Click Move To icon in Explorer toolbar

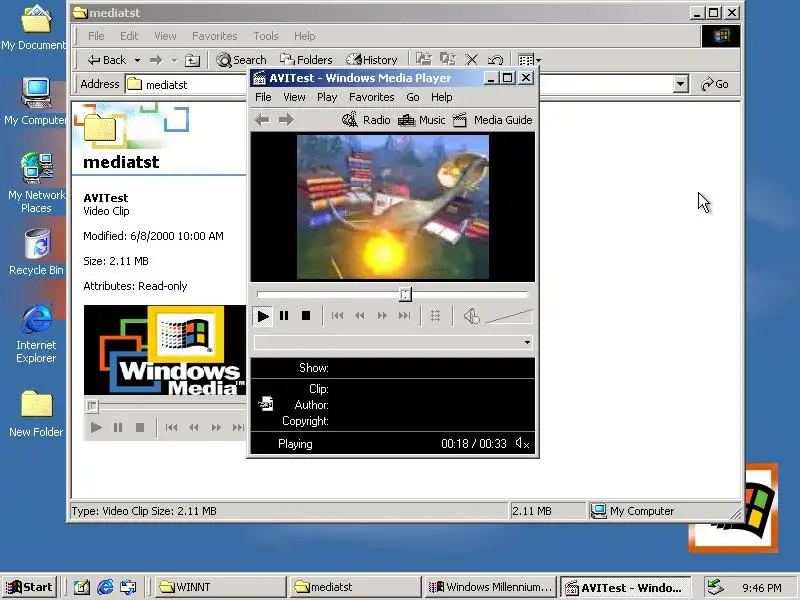pyautogui.click(x=423, y=60)
